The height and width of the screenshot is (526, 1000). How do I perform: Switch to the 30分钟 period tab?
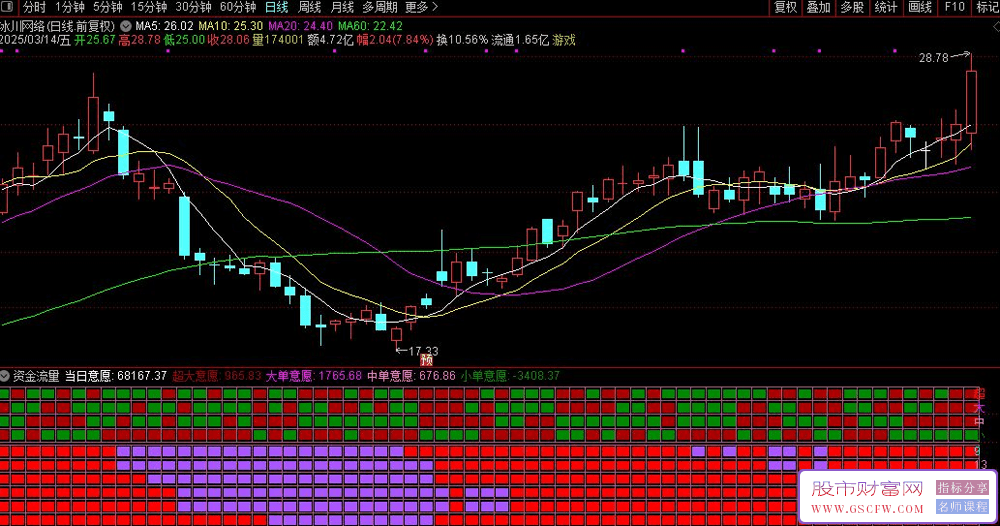click(x=193, y=7)
